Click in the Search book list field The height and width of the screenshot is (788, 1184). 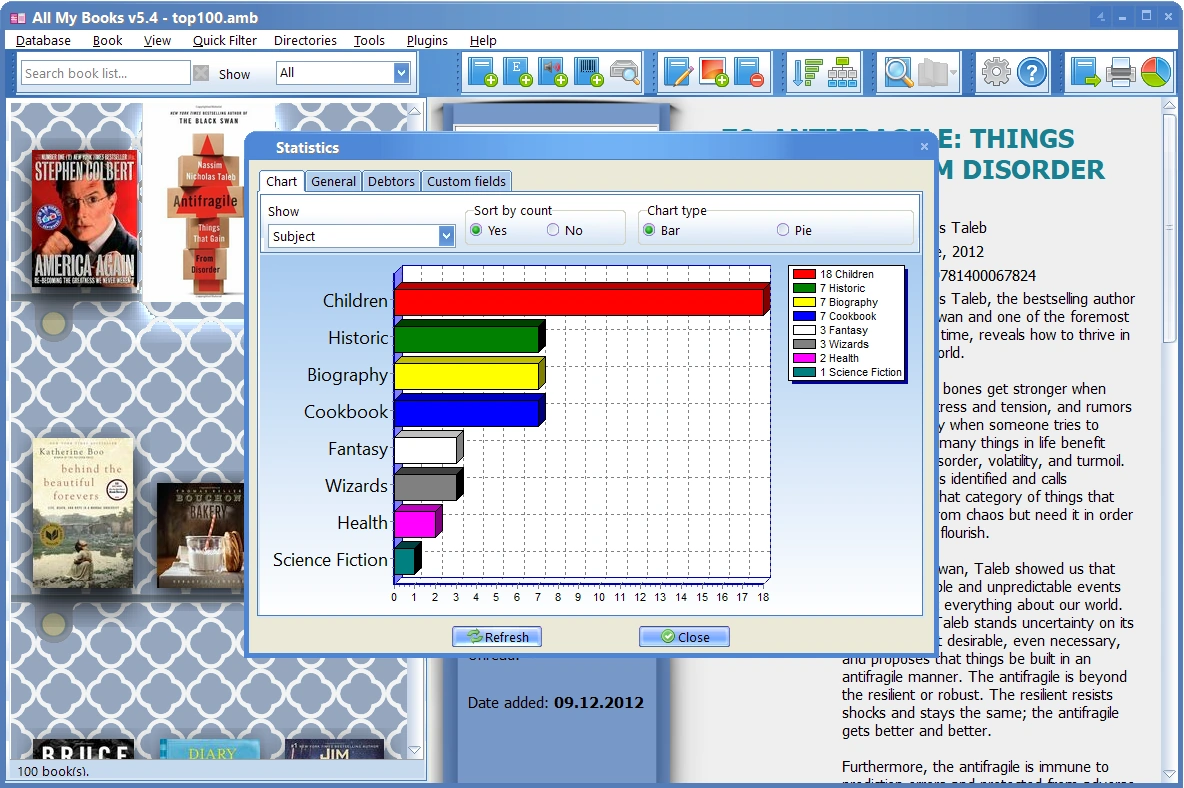(105, 73)
